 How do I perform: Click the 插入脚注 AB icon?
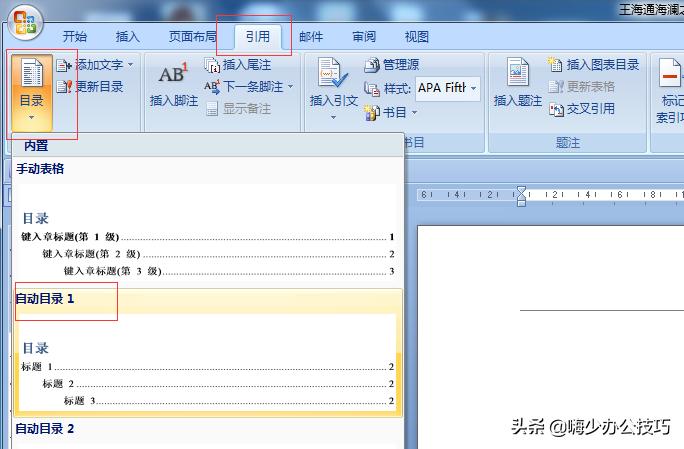[173, 73]
